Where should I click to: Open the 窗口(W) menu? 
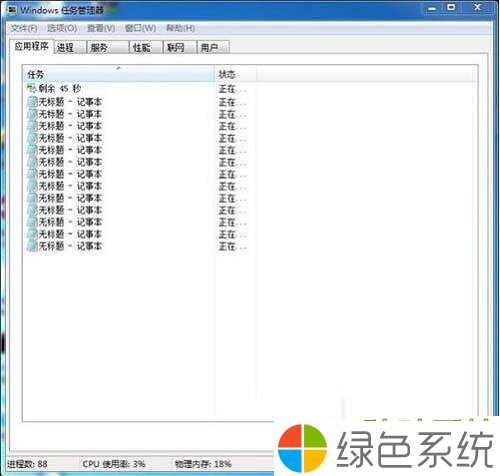pos(140,28)
